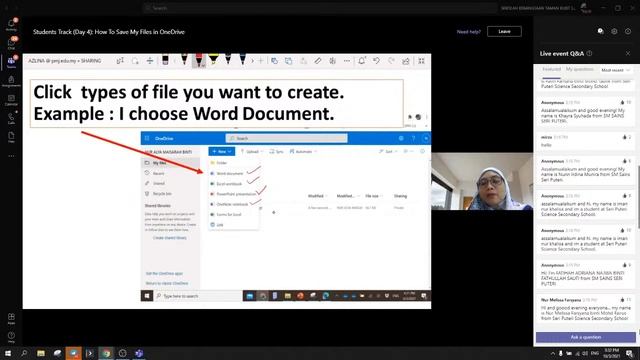
Task: Leave the live event
Action: [504, 31]
